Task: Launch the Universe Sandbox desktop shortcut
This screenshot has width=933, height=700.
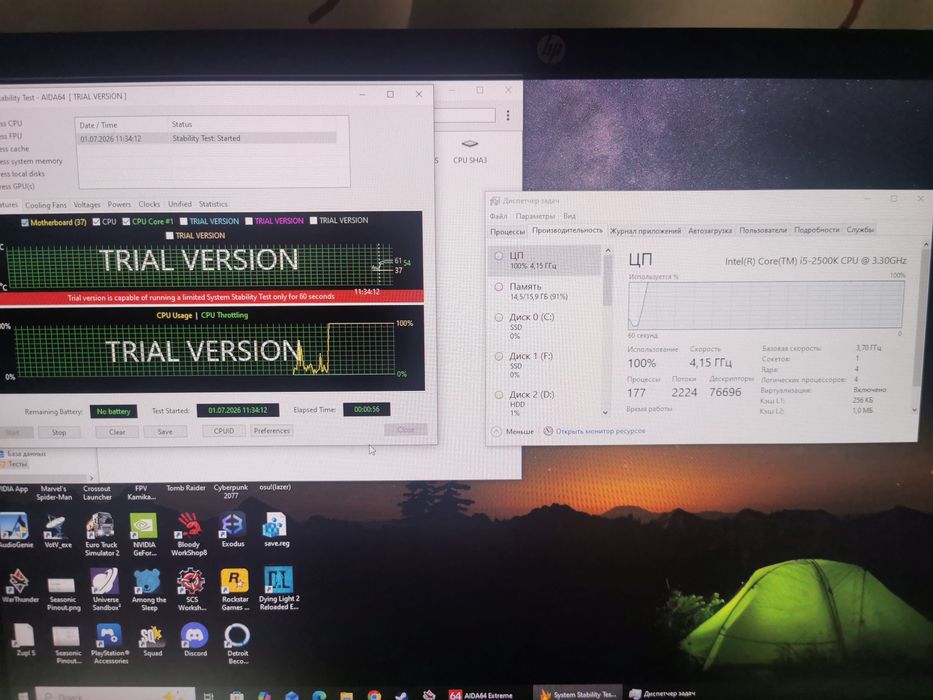Action: (106, 589)
